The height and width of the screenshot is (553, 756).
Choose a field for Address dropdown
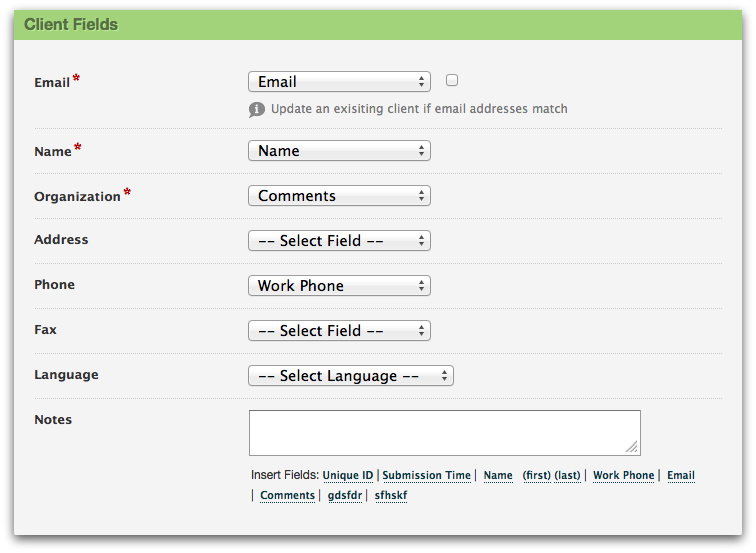pyautogui.click(x=339, y=241)
